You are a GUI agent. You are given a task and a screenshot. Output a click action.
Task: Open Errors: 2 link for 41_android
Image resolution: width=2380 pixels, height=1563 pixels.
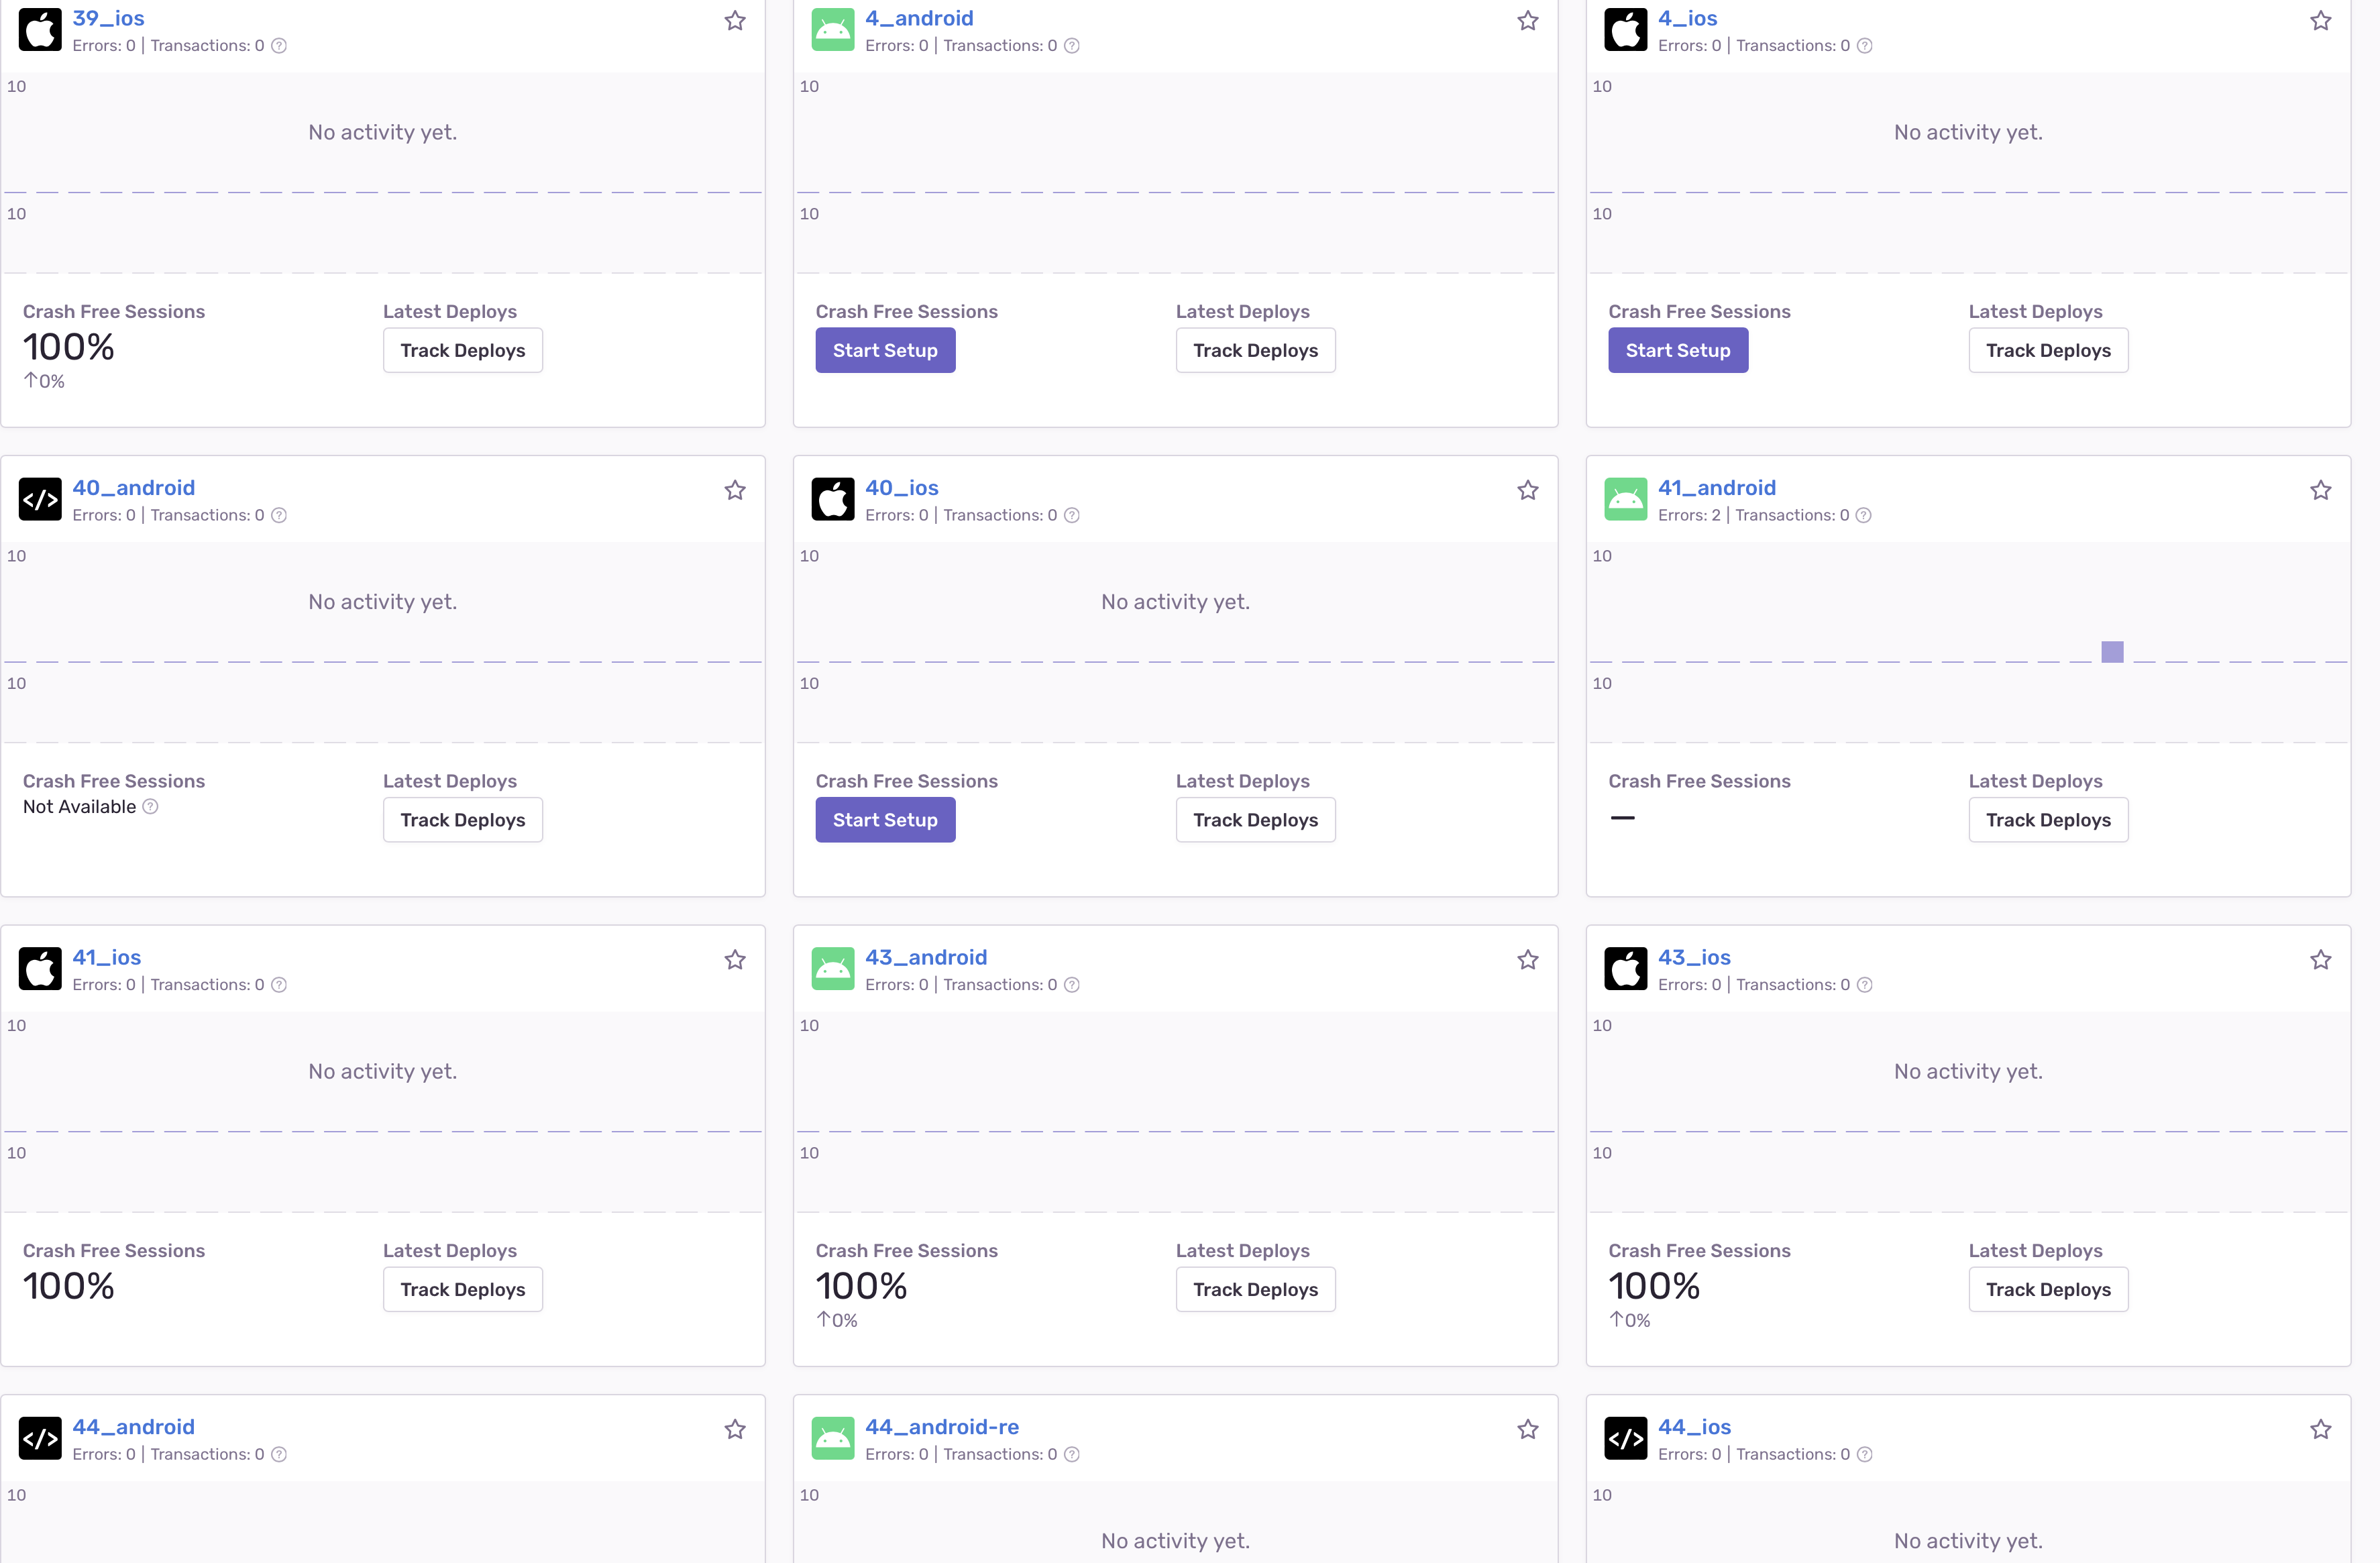(1689, 516)
